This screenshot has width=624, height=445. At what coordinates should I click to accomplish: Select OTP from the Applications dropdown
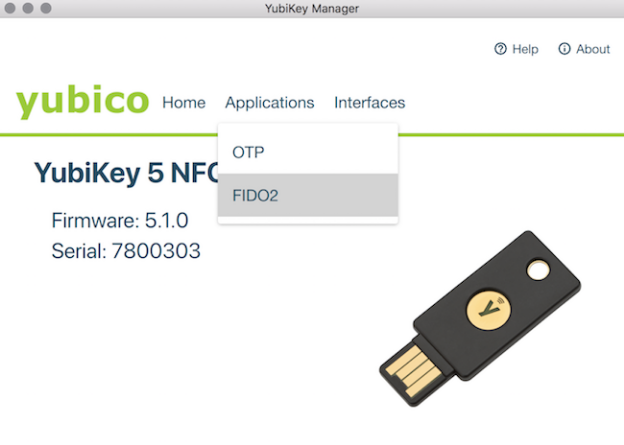[248, 152]
